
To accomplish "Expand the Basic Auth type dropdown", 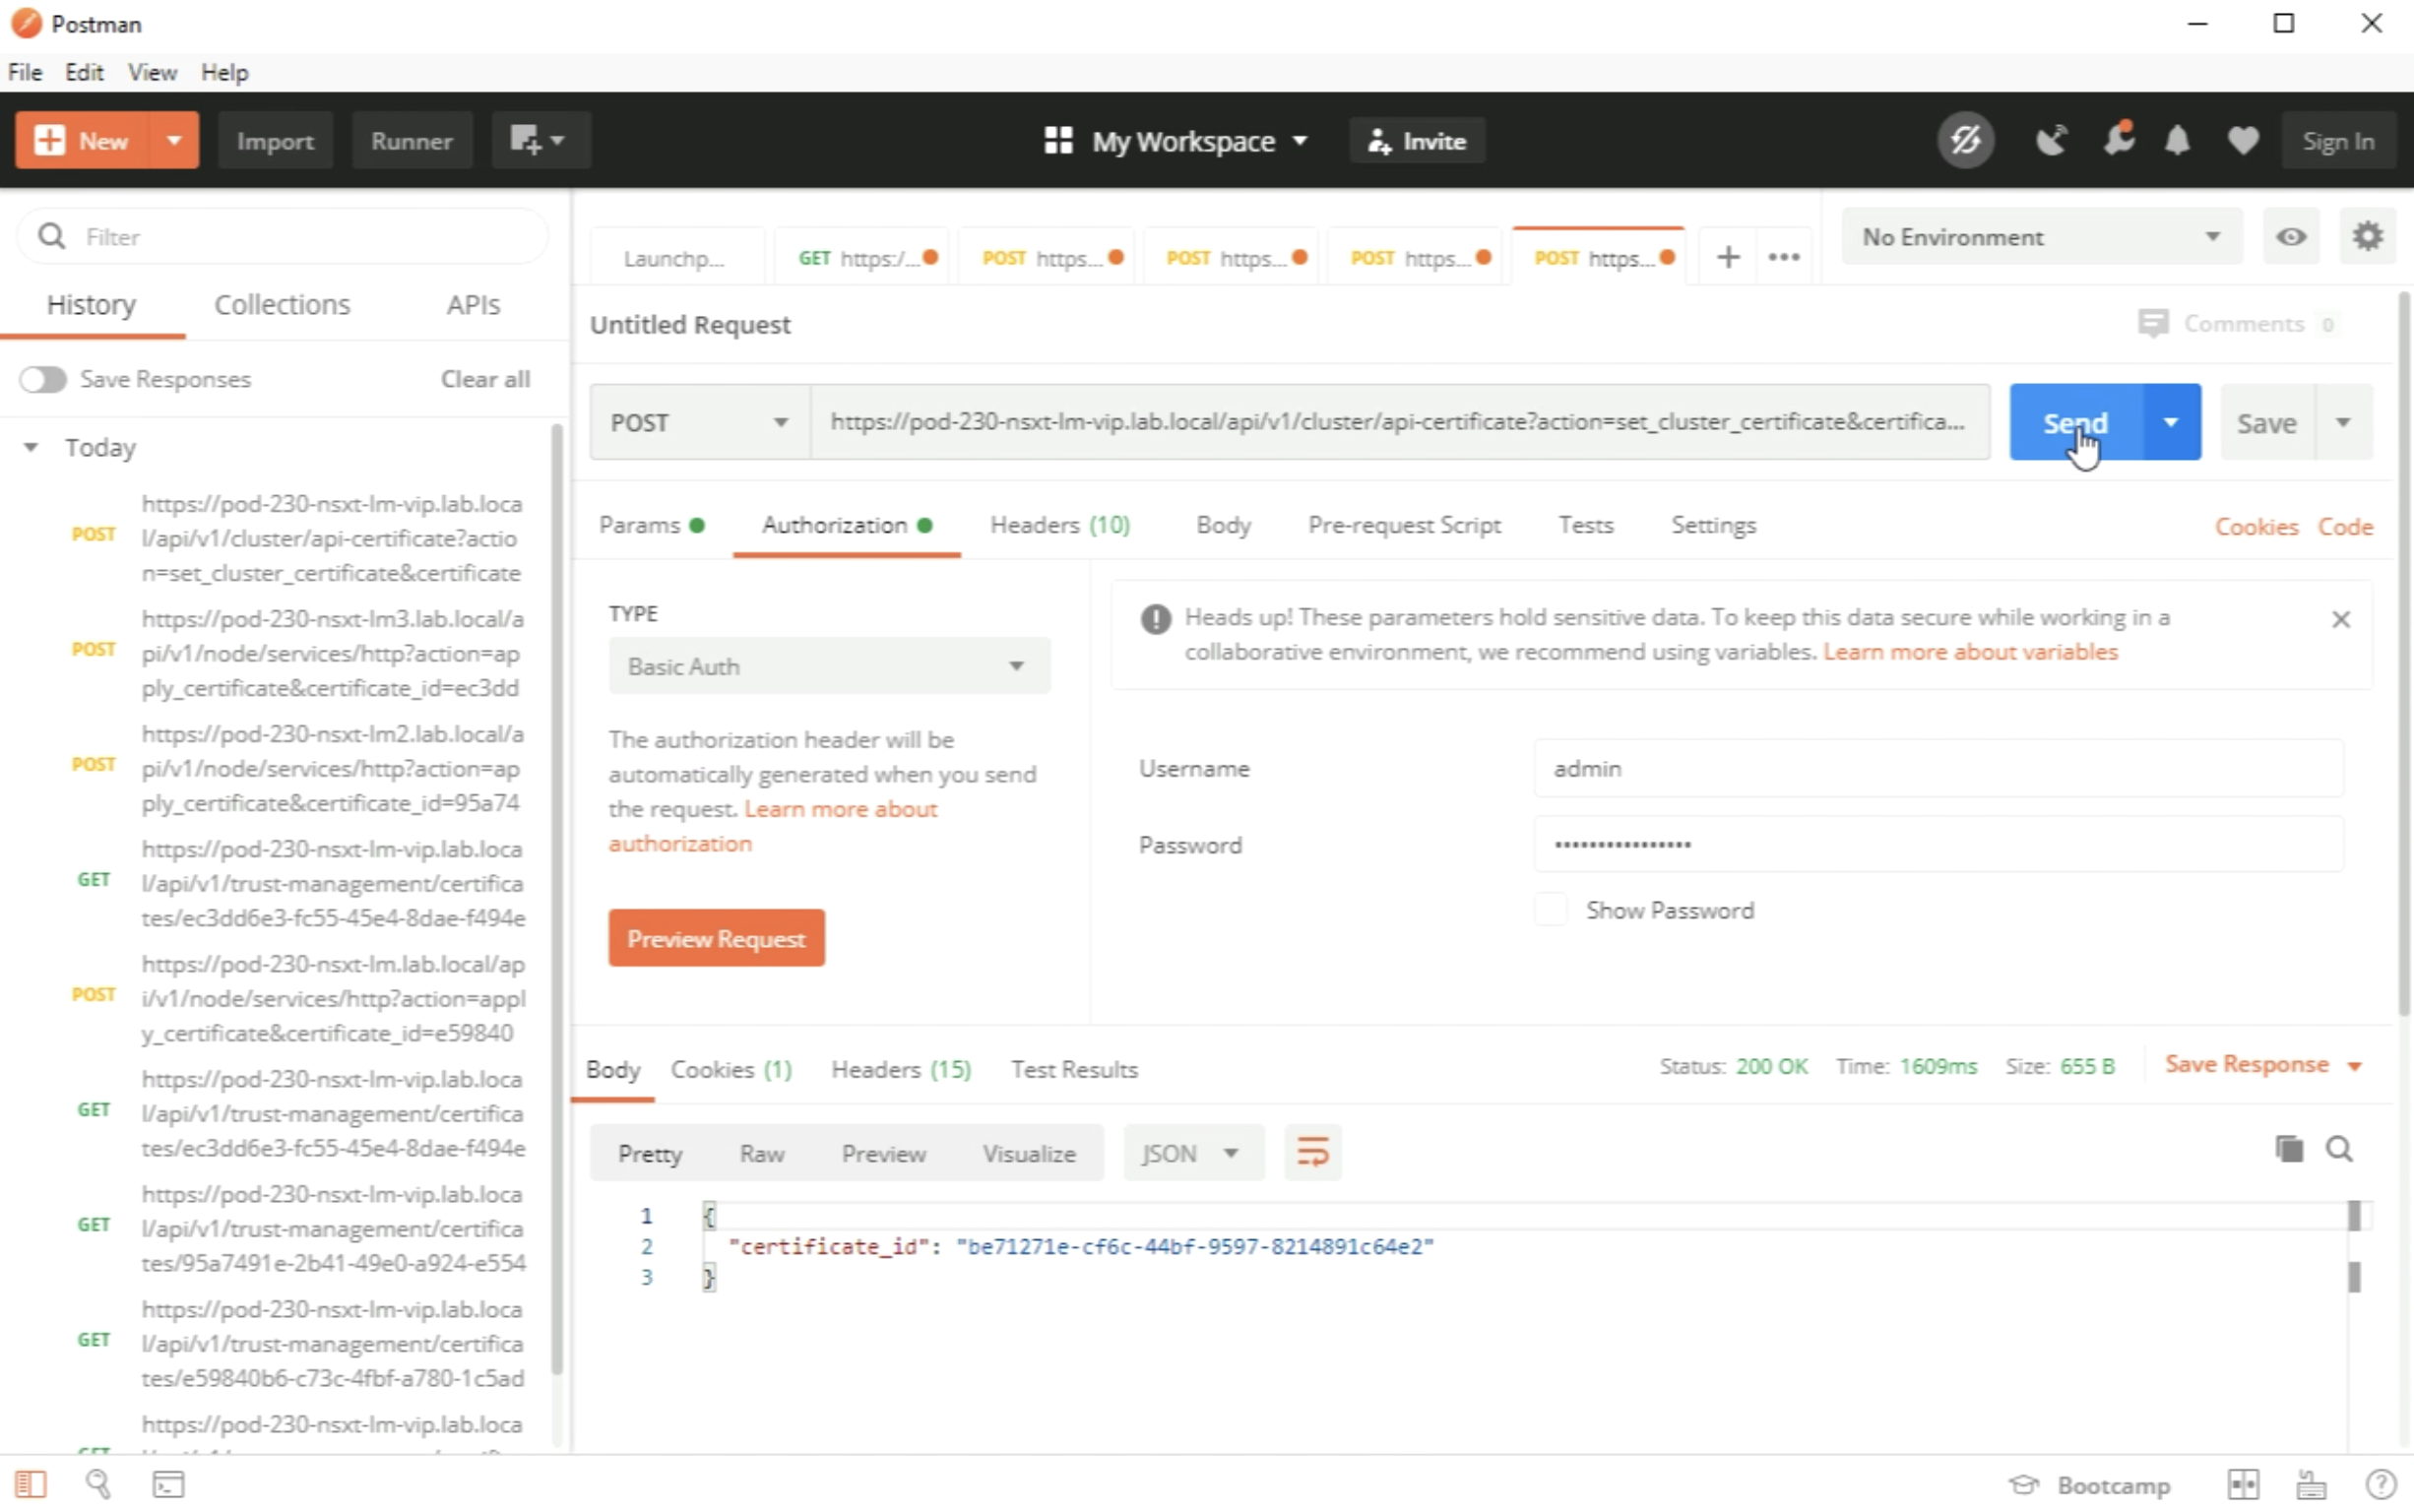I will coord(828,666).
